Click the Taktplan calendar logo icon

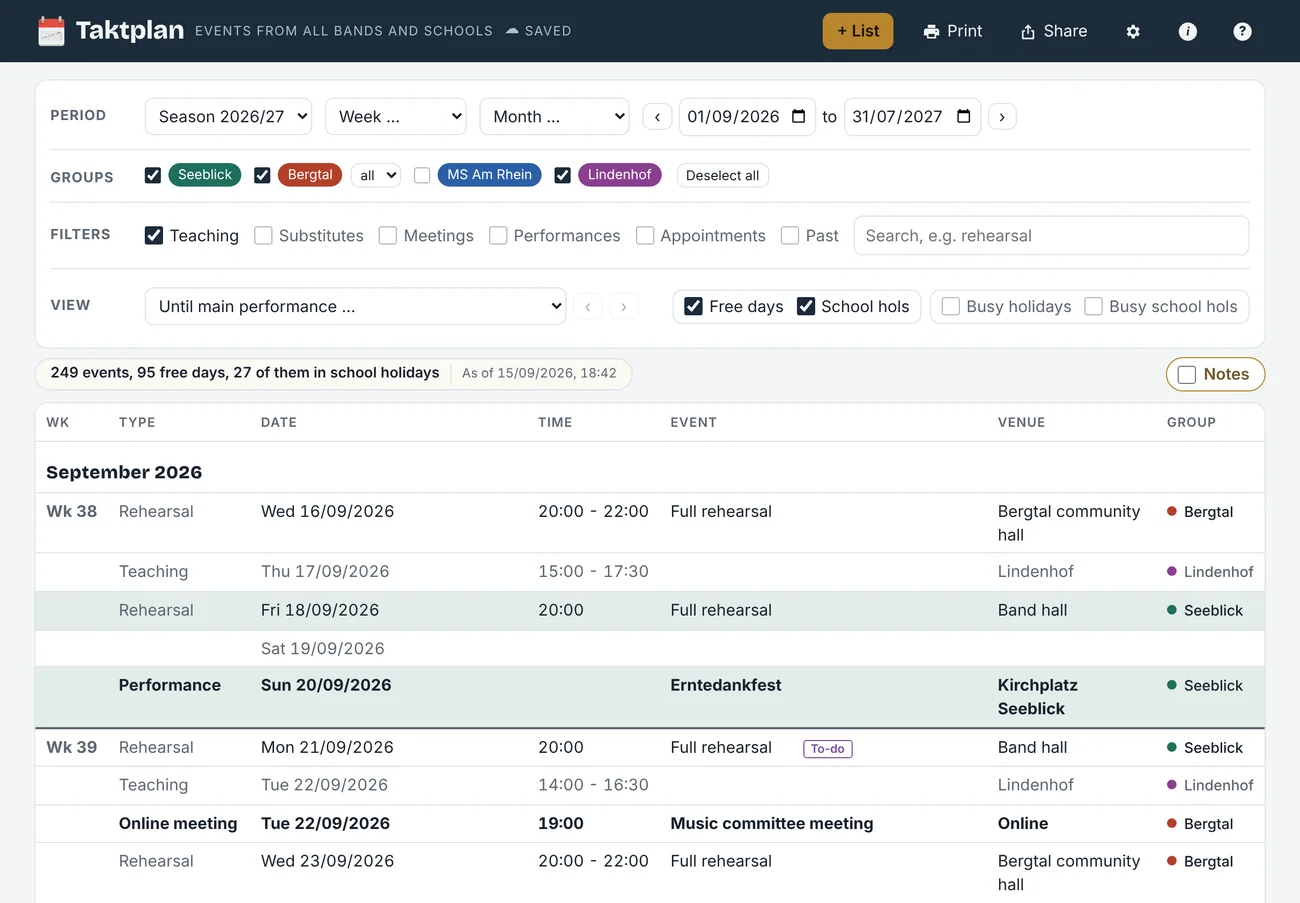pos(51,31)
